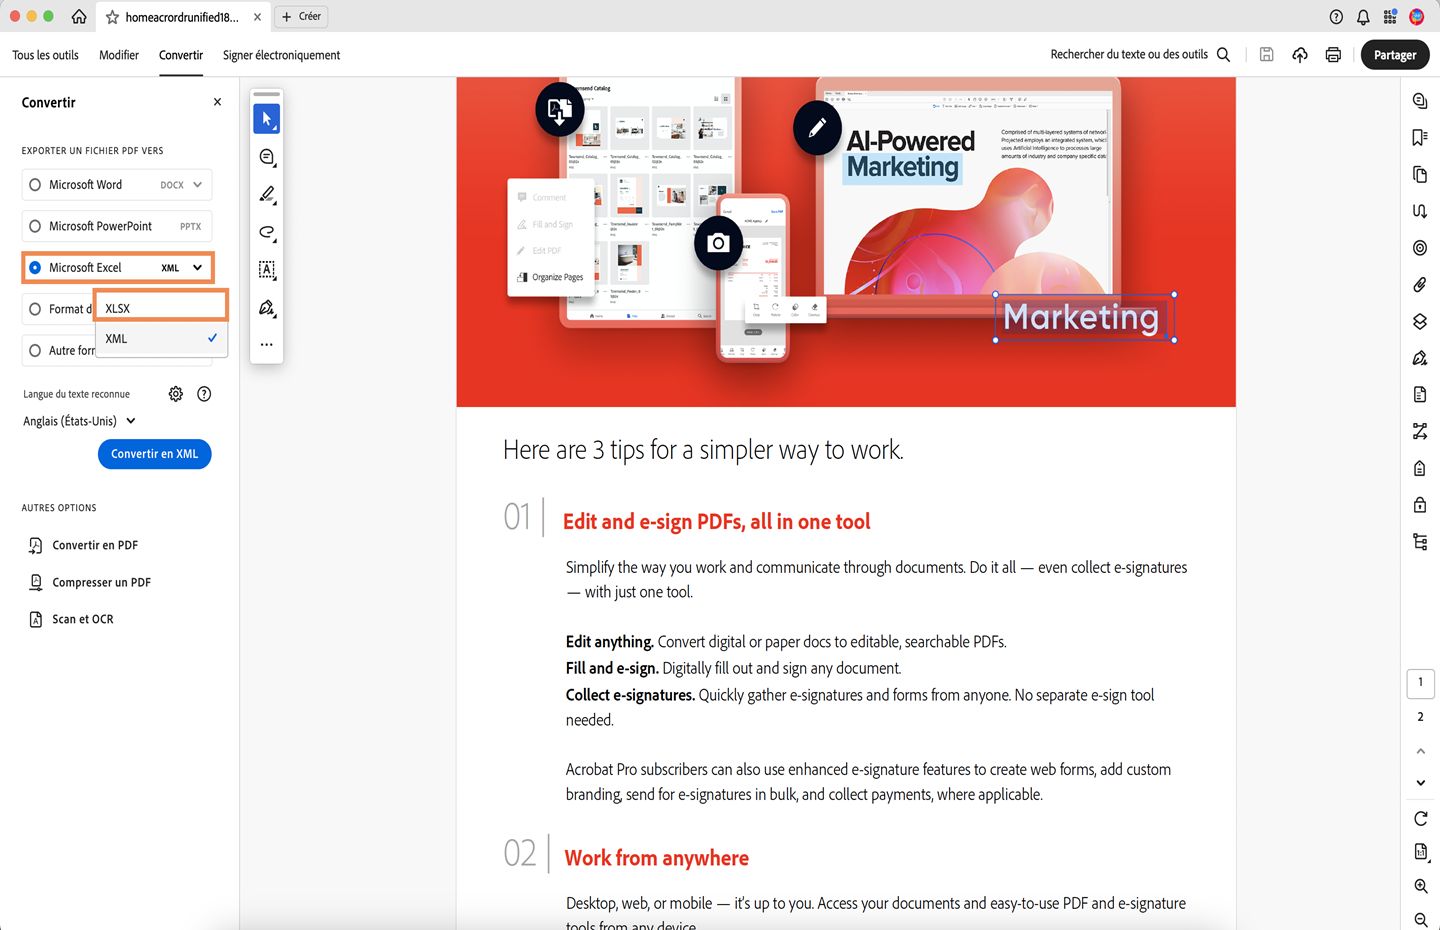Pick the highlighter annotation tool
The image size is (1440, 930).
266,195
